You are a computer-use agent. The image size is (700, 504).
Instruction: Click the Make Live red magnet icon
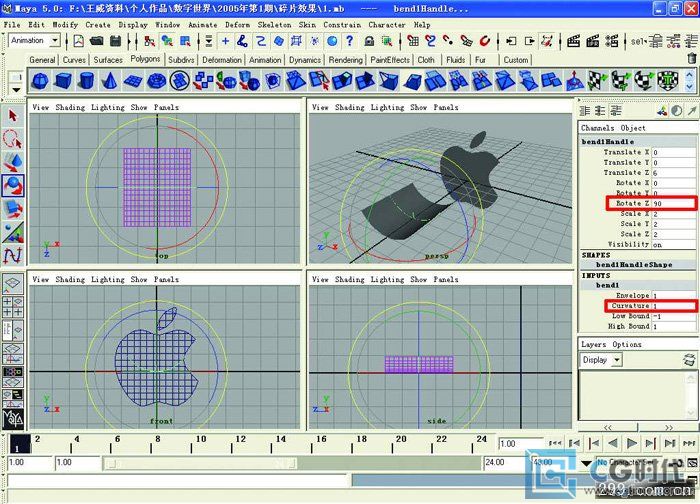tap(485, 41)
